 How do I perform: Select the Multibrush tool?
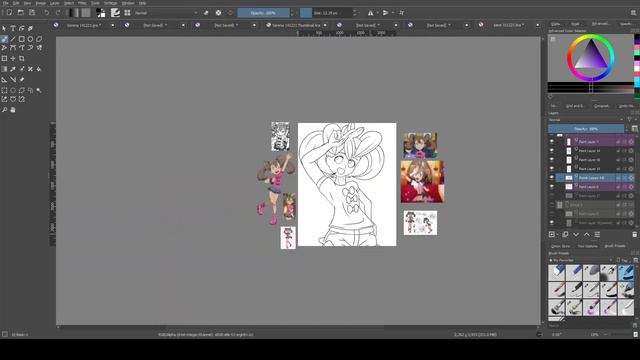[x=39, y=48]
